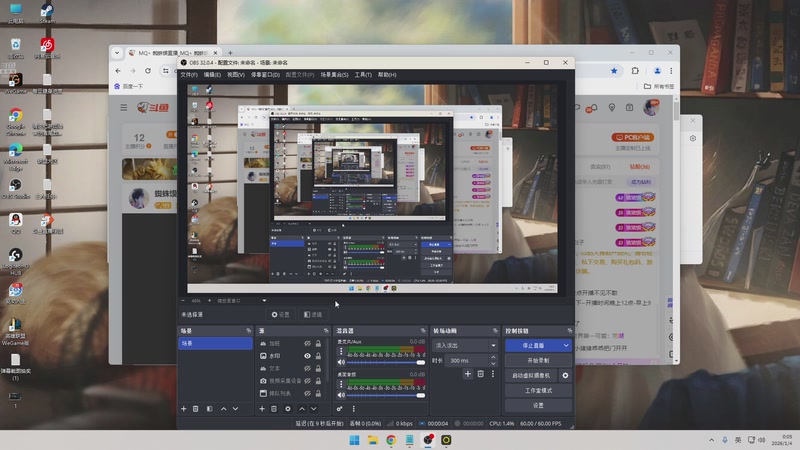Increase 时长 with spinner up arrow
Image resolution: width=800 pixels, height=450 pixels.
point(493,358)
